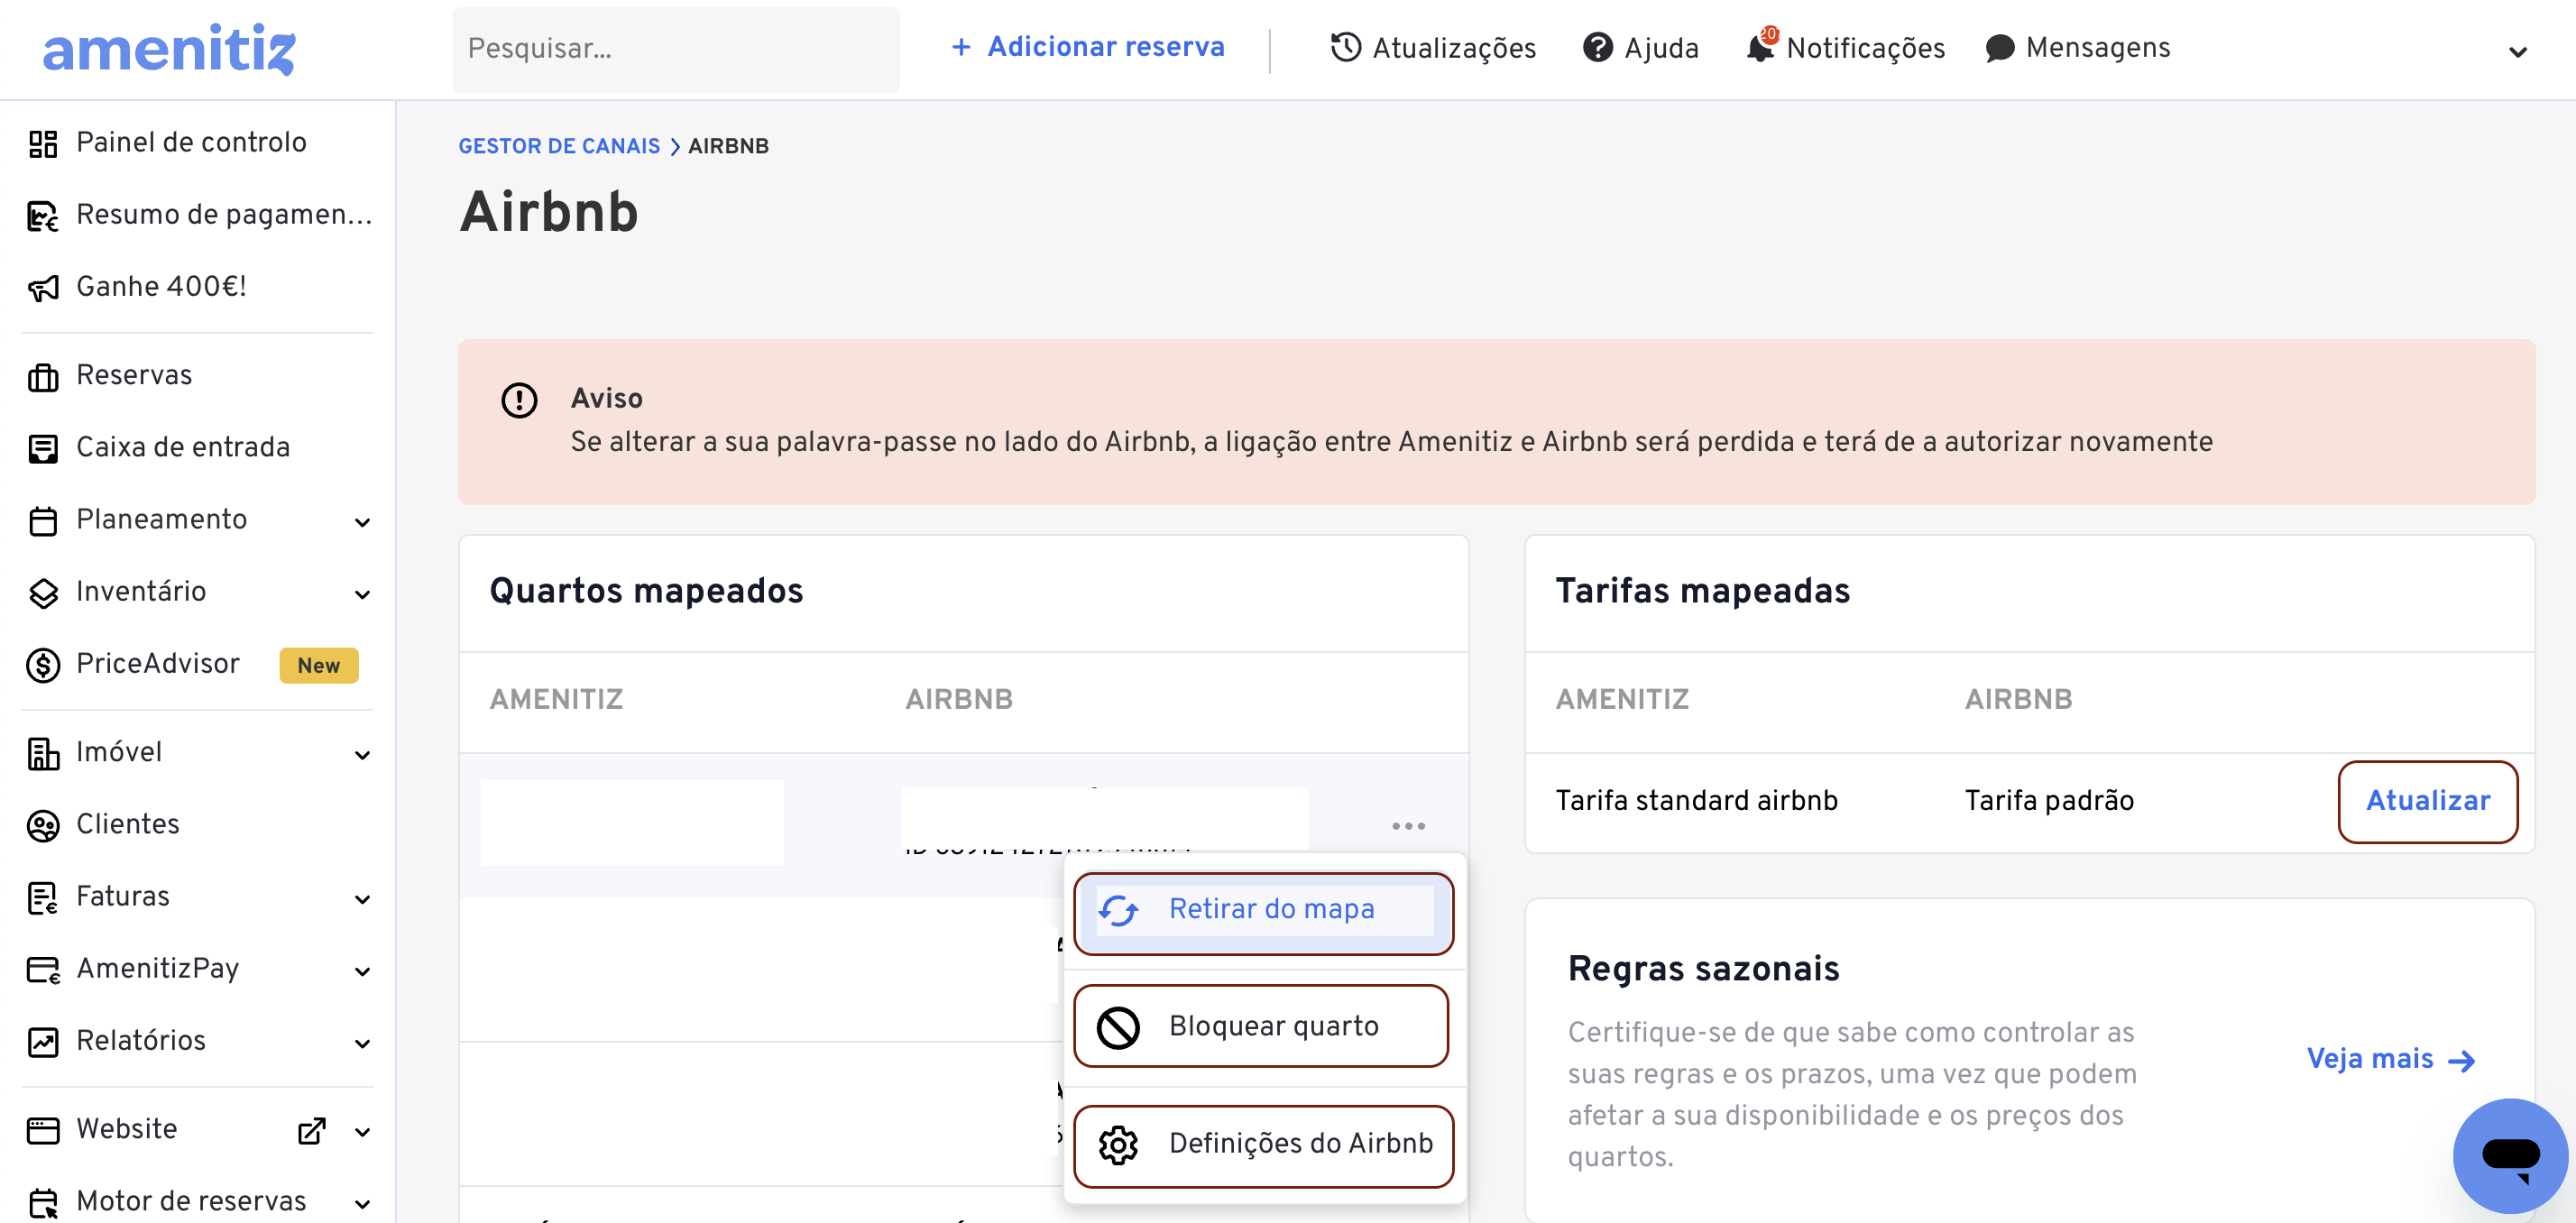Click the Quartos mapeados heading

click(646, 592)
